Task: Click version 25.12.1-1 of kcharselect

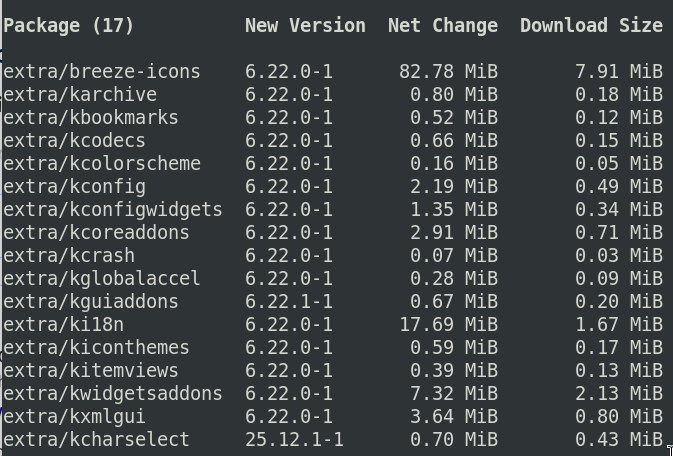Action: 294,440
